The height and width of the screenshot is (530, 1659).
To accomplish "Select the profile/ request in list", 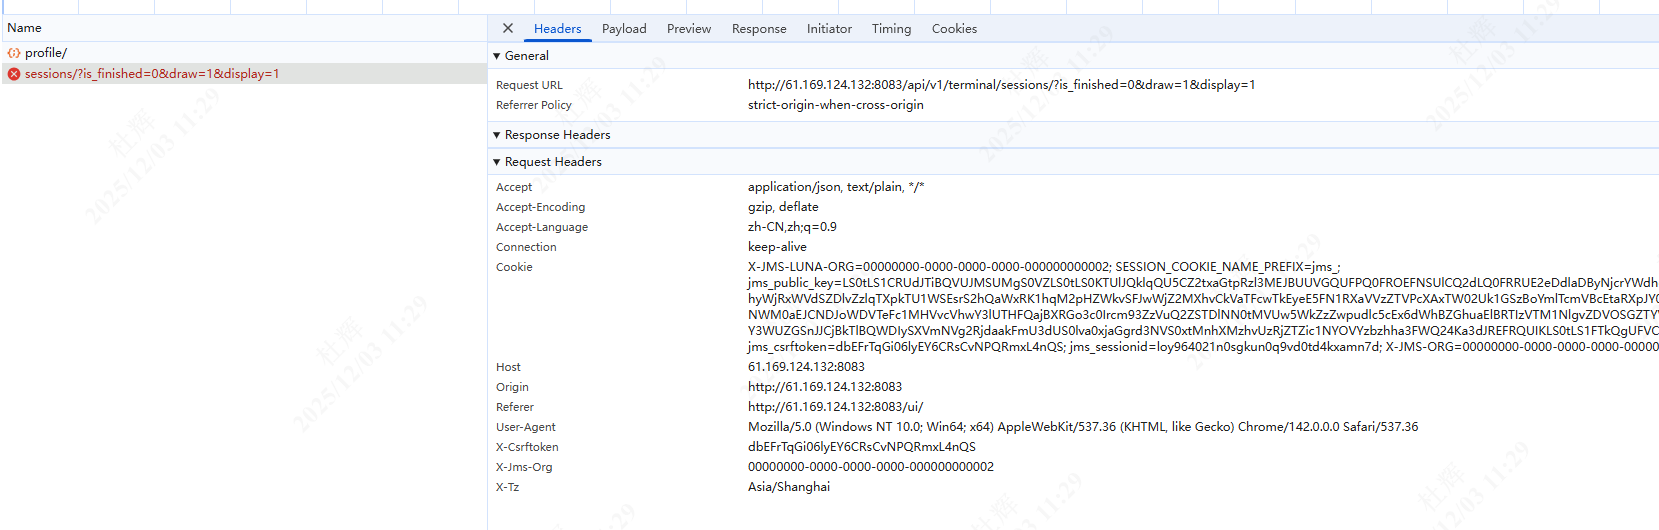I will (46, 53).
